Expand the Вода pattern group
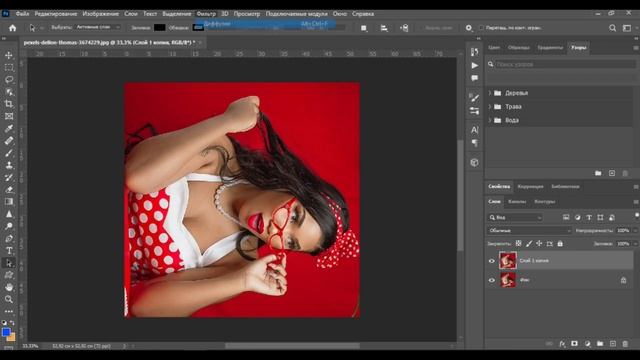 coord(490,120)
